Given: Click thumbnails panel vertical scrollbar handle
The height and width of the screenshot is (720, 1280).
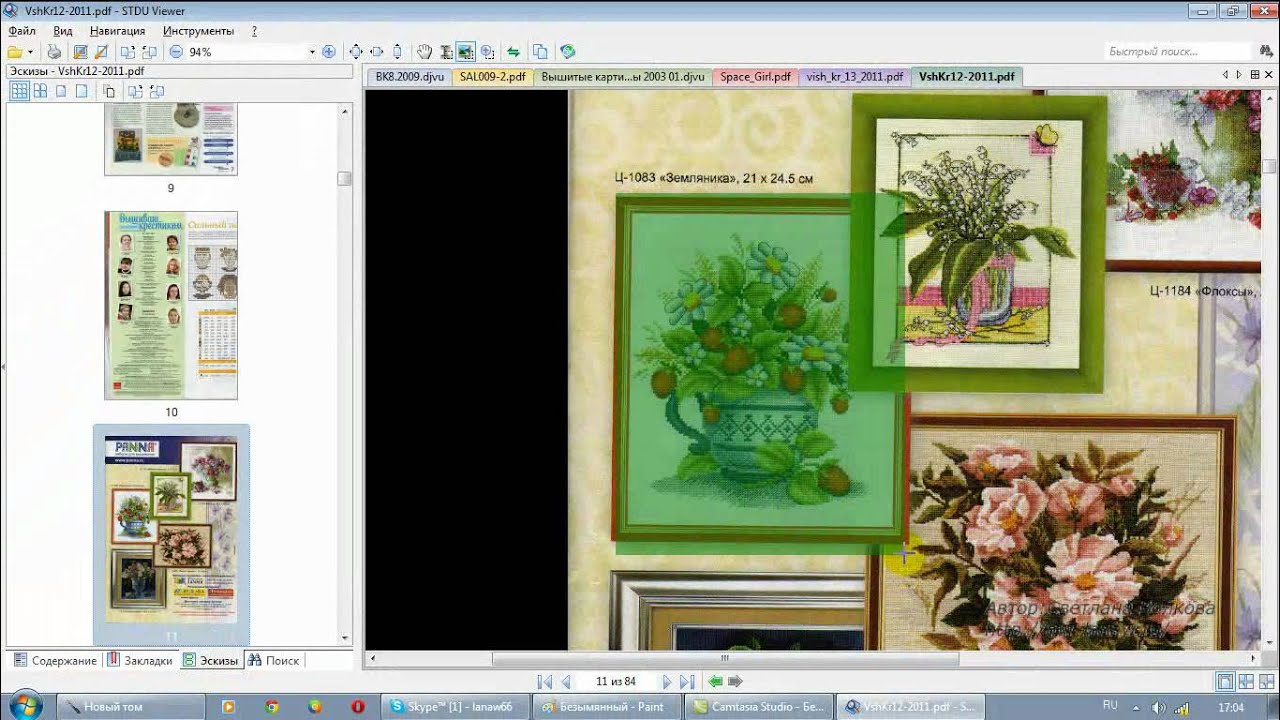Looking at the screenshot, I should (x=344, y=178).
